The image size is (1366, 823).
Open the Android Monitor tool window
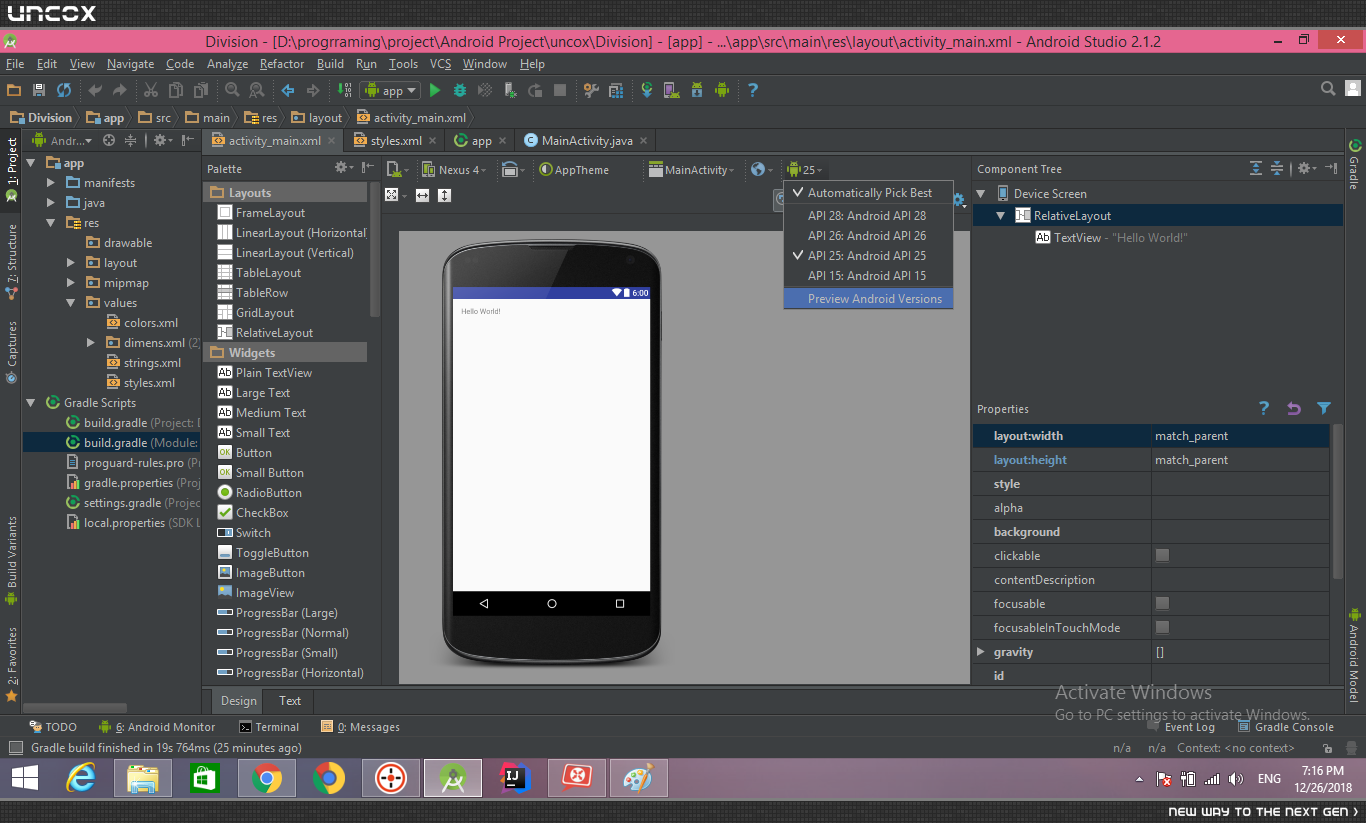tap(157, 727)
